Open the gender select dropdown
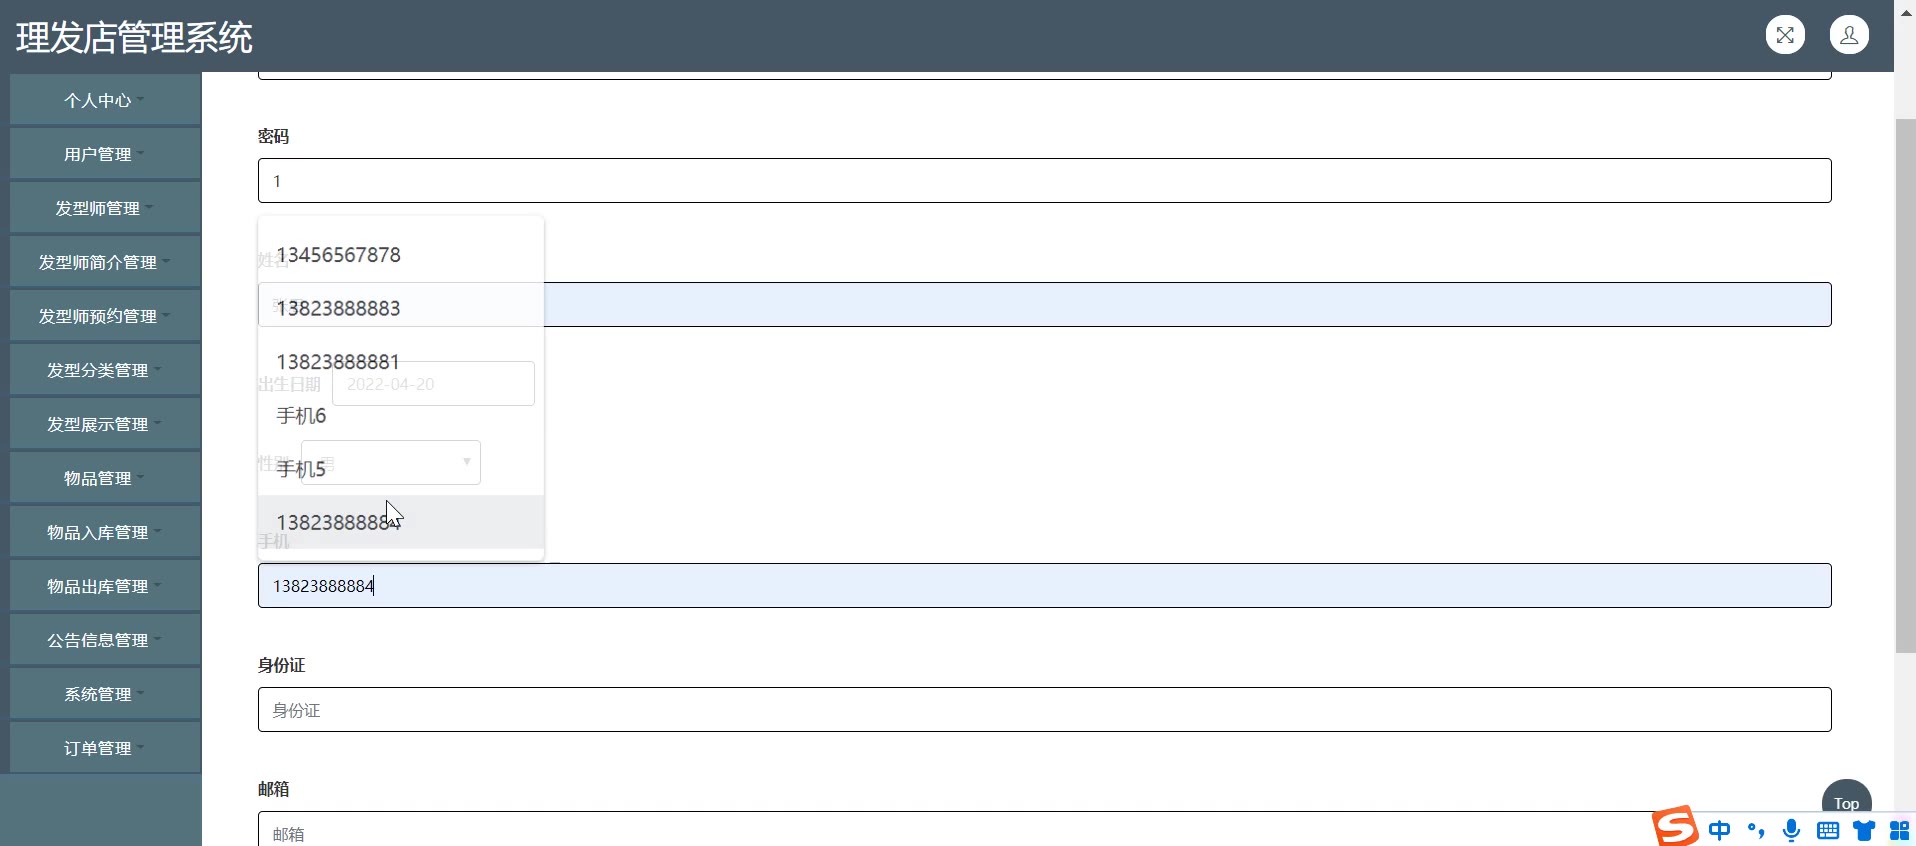This screenshot has width=1916, height=846. tap(465, 462)
